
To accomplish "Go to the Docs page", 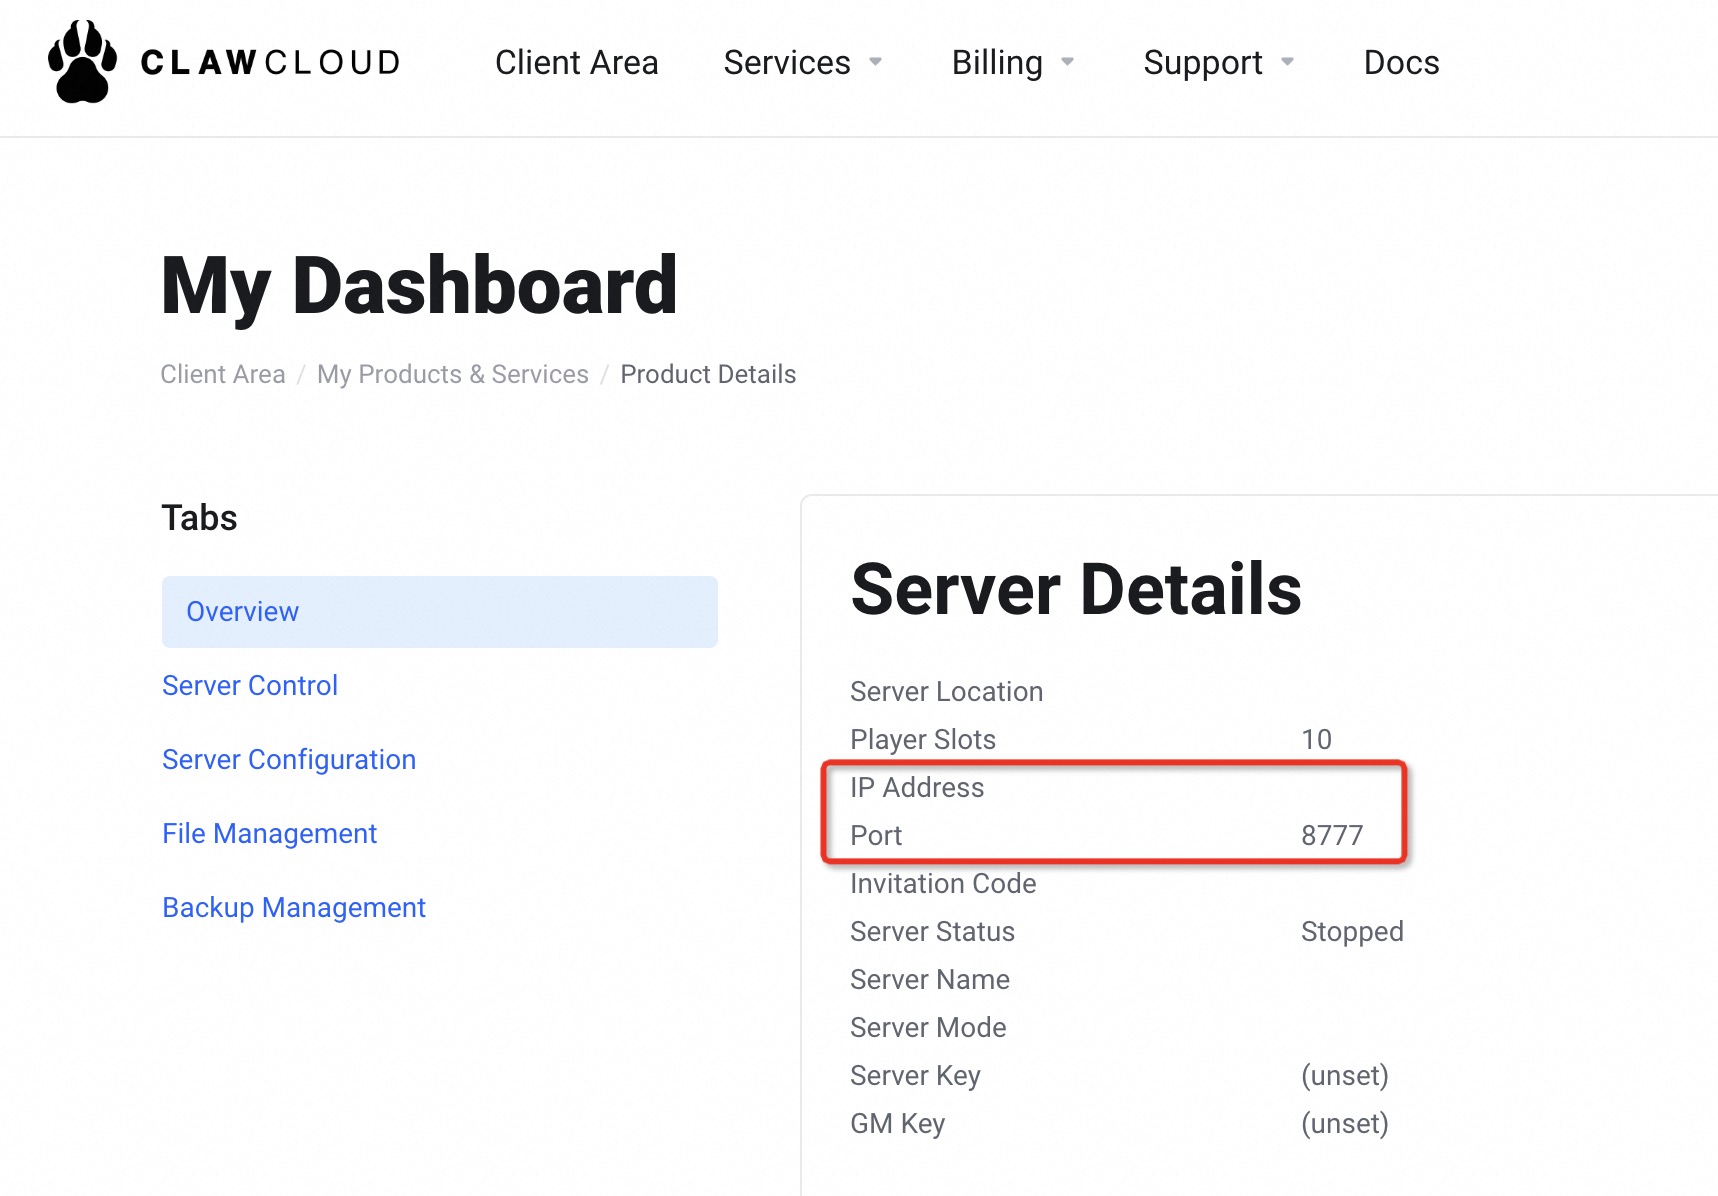I will [1401, 63].
